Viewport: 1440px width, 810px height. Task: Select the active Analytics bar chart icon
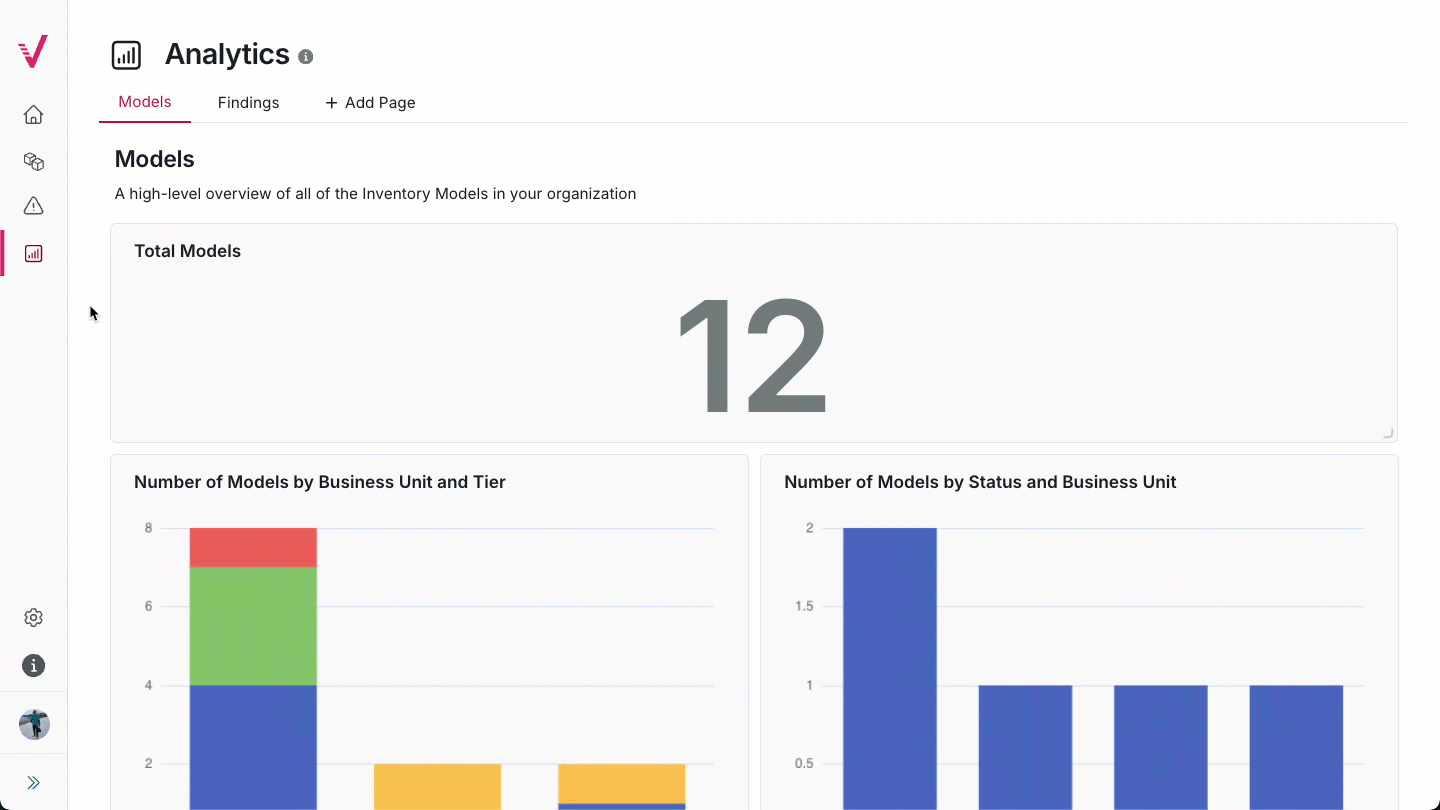click(33, 253)
